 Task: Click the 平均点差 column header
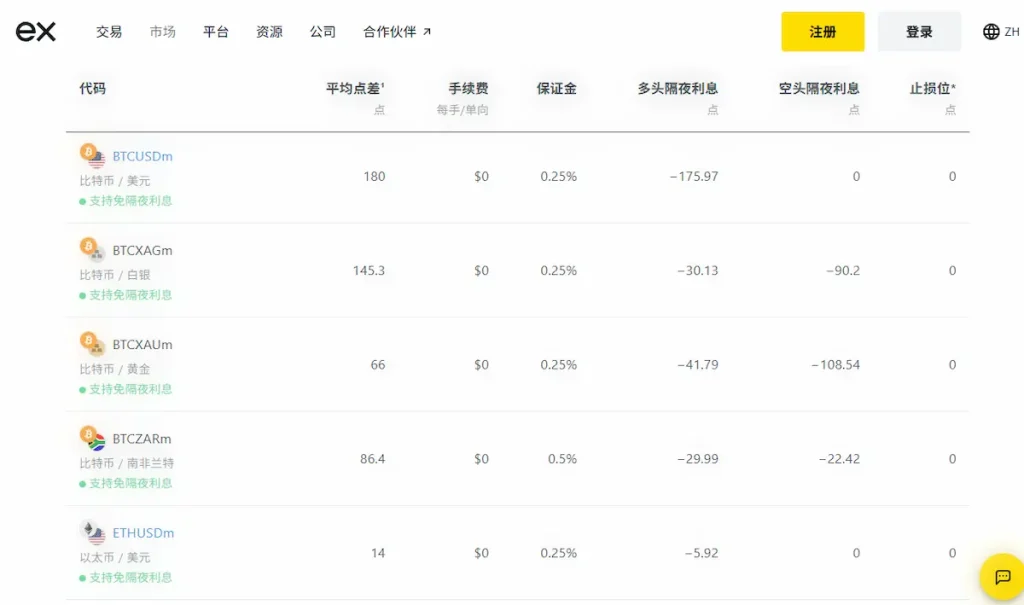[x=355, y=89]
